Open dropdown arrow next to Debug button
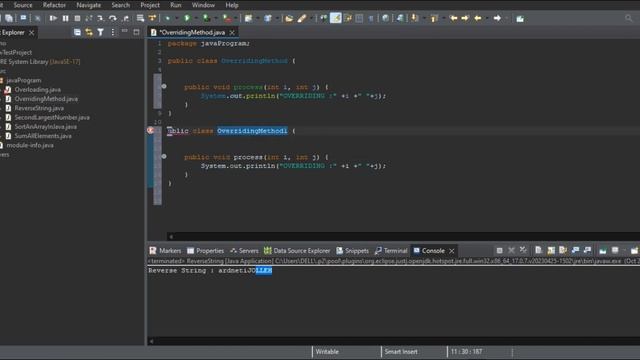640x360 pixels. [176, 18]
